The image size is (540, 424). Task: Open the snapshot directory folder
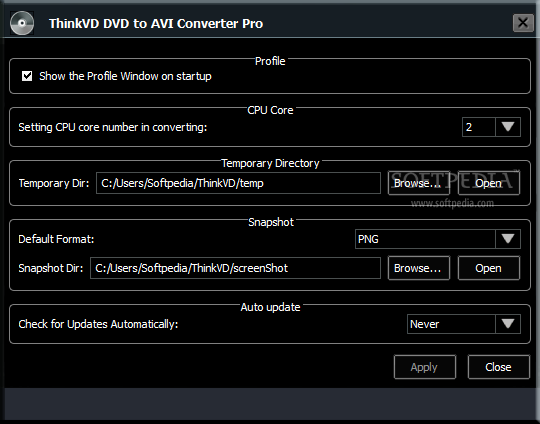point(488,268)
